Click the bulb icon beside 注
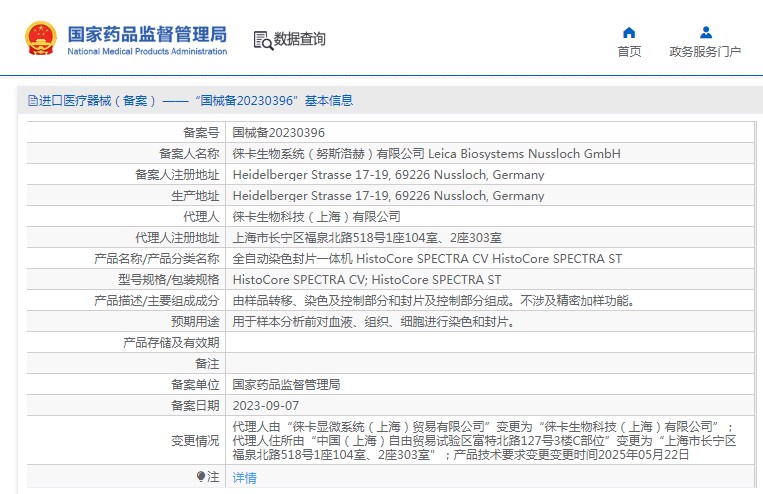Screen dimensions: 763x494 tap(201, 476)
